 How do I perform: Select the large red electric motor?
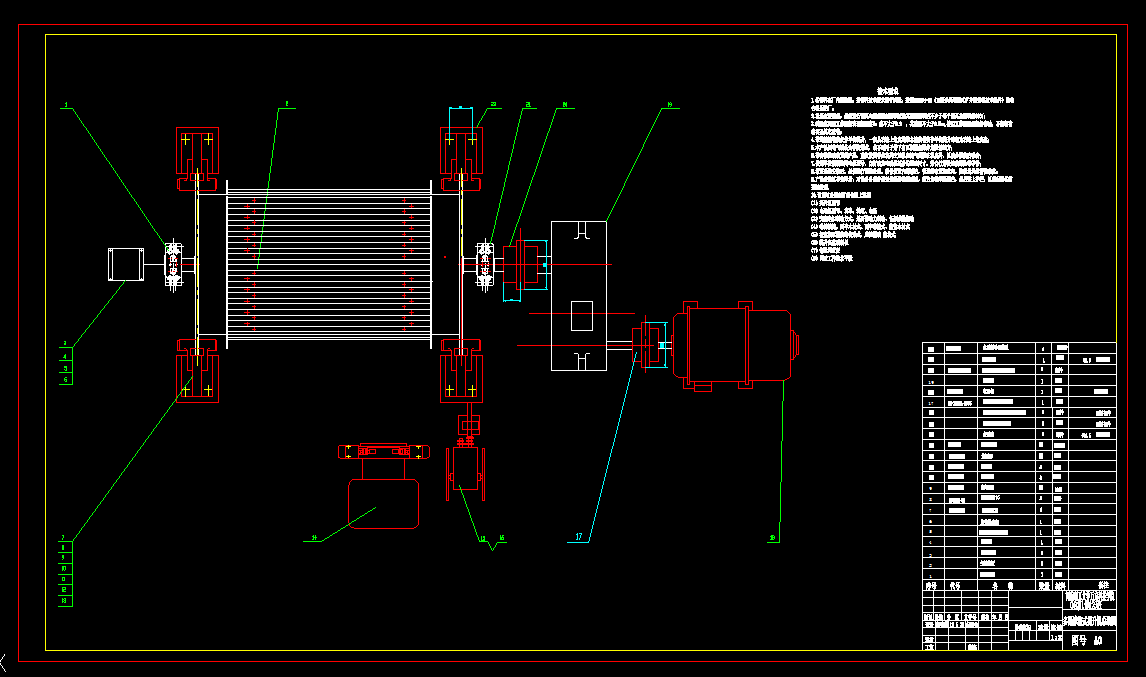point(736,345)
